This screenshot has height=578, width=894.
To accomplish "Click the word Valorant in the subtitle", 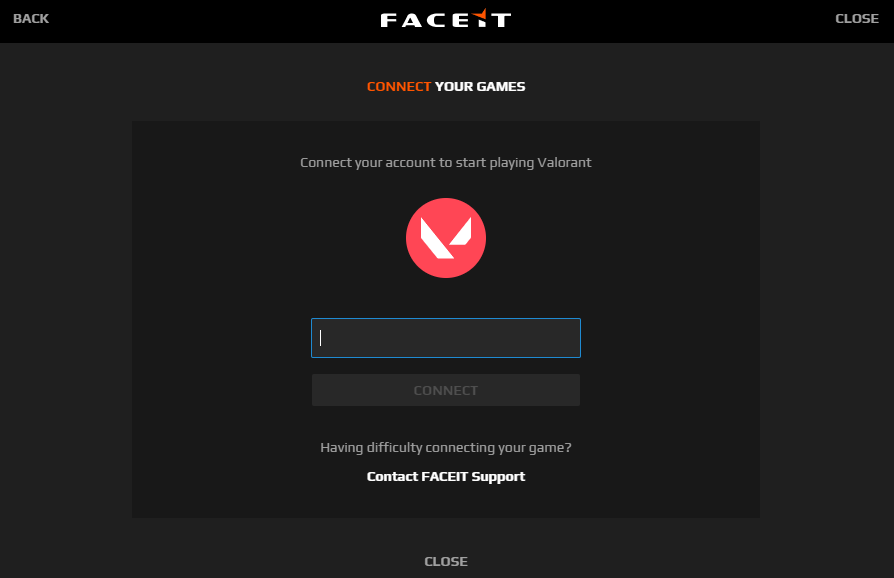I will (x=564, y=162).
